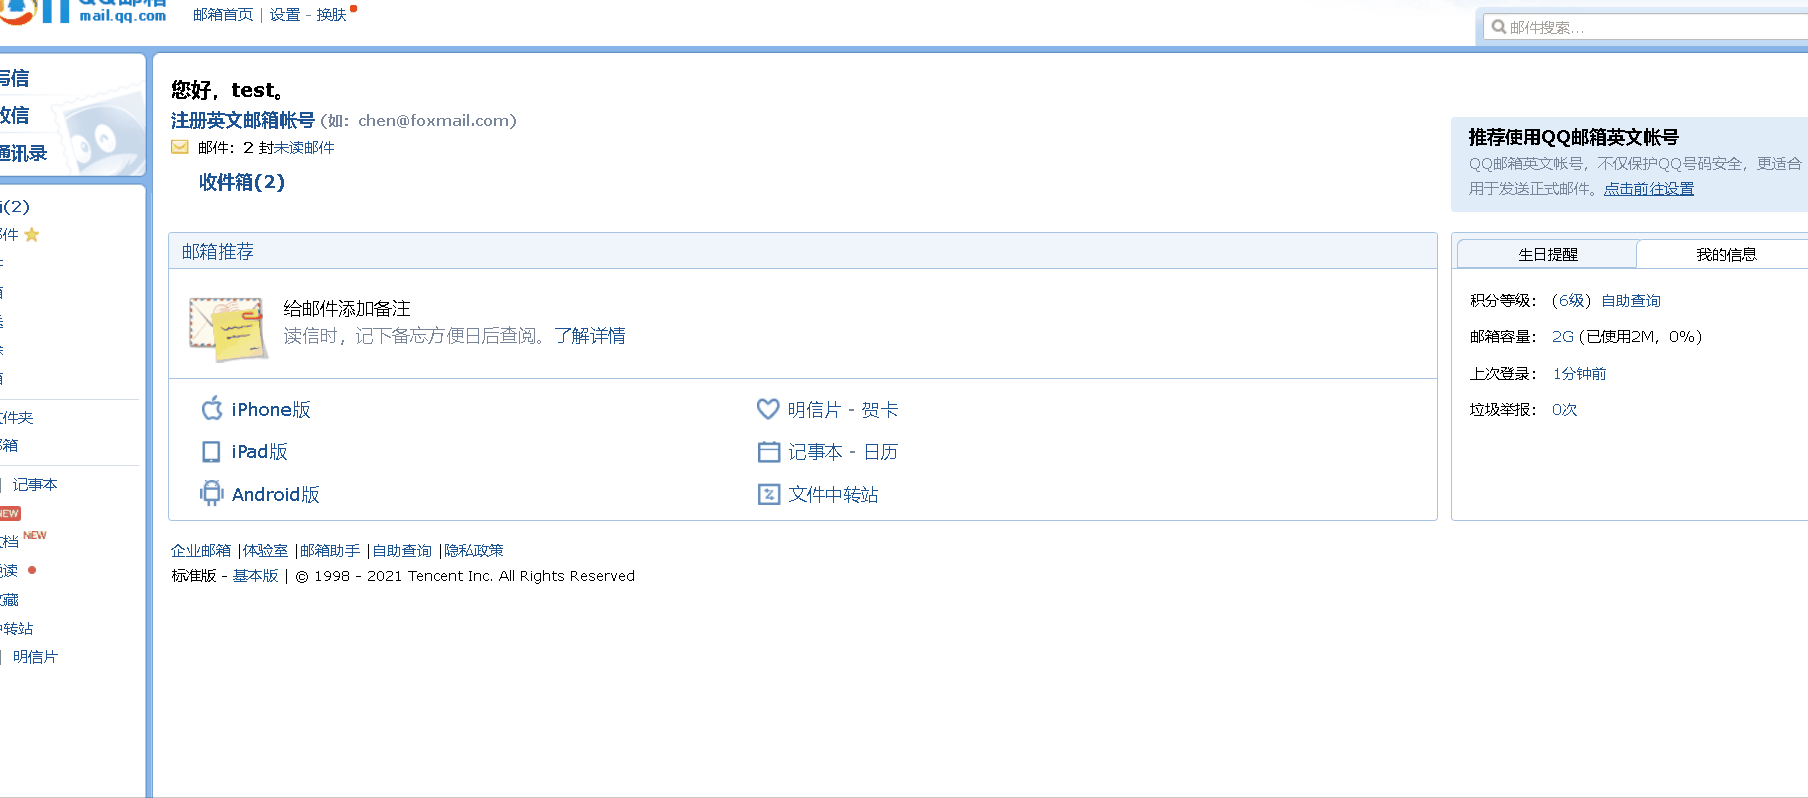Open 文件中转站 link
This screenshot has width=1808, height=798.
[x=833, y=494]
